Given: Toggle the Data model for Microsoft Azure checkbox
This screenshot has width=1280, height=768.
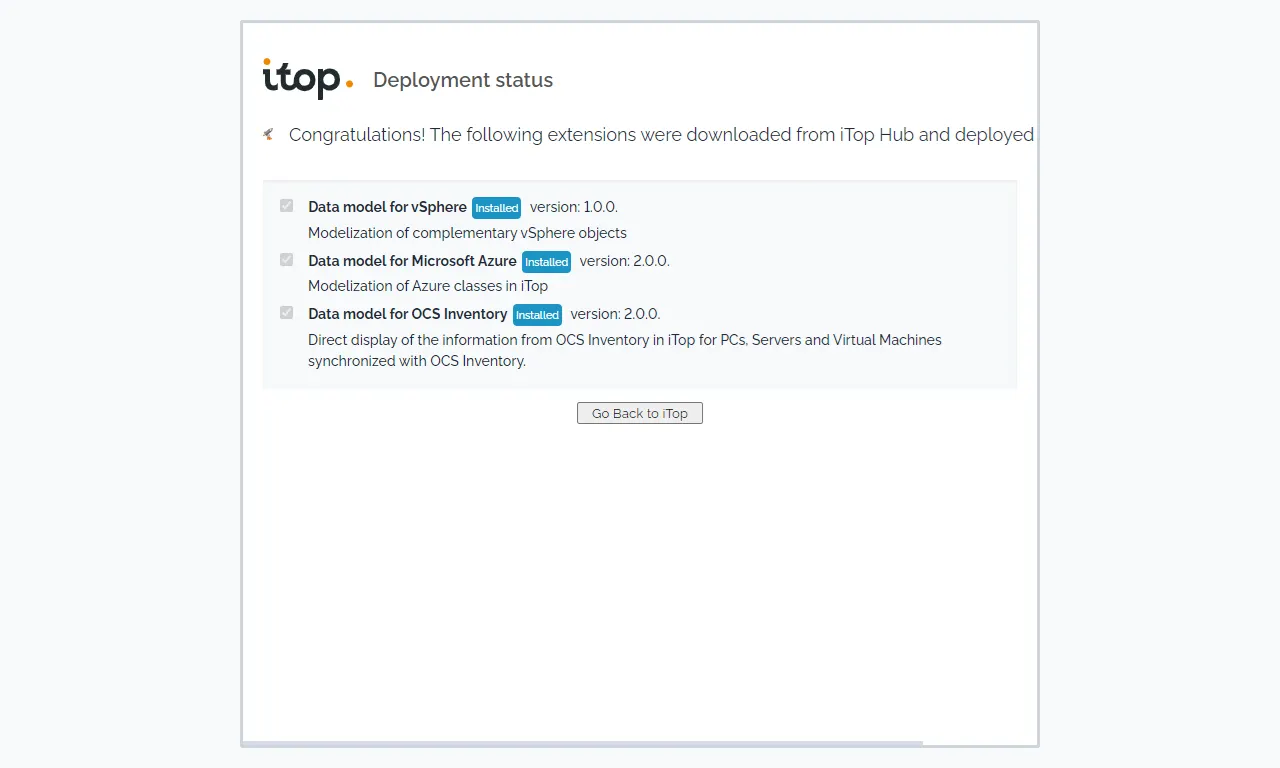Looking at the screenshot, I should [287, 260].
